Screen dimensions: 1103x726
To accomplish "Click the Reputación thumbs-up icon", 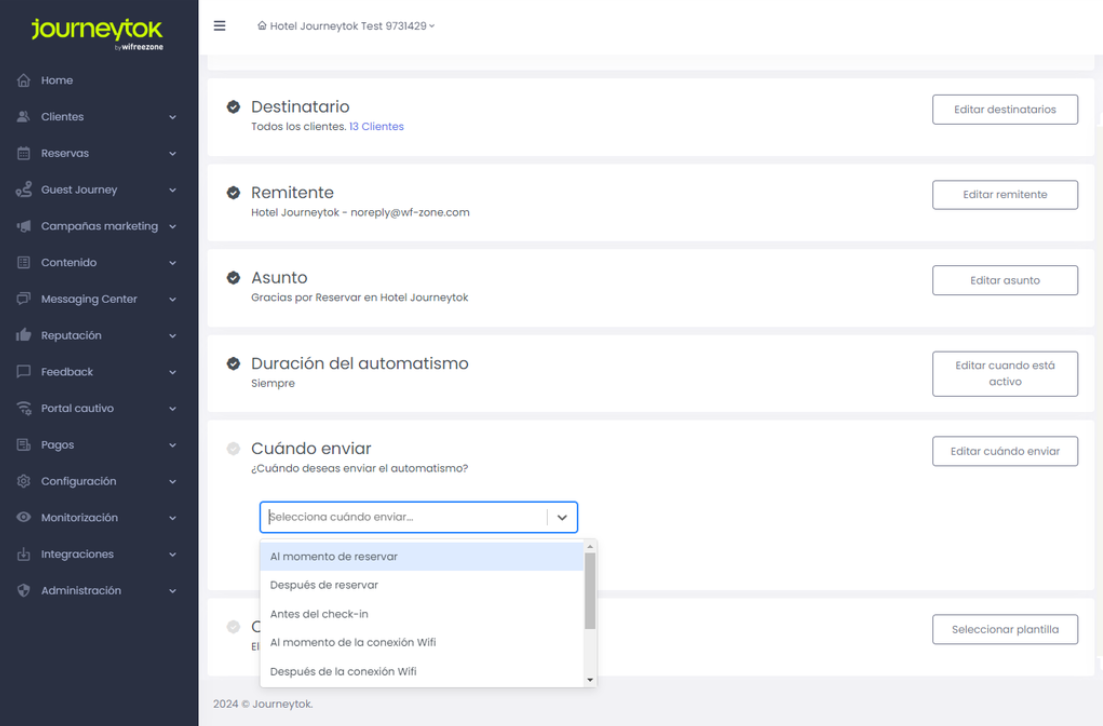I will tap(24, 336).
